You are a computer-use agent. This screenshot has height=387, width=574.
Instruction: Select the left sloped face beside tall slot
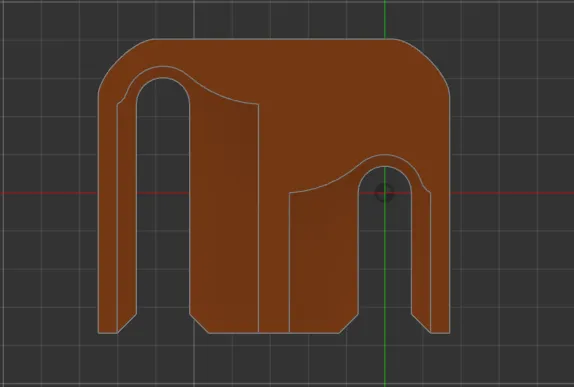[223, 212]
